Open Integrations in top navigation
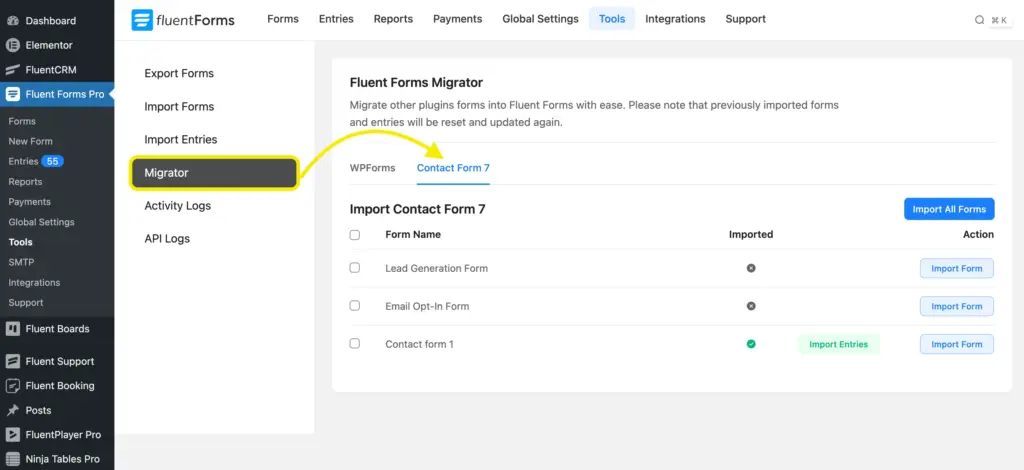Screen dimensions: 1024x470 (x=675, y=19)
